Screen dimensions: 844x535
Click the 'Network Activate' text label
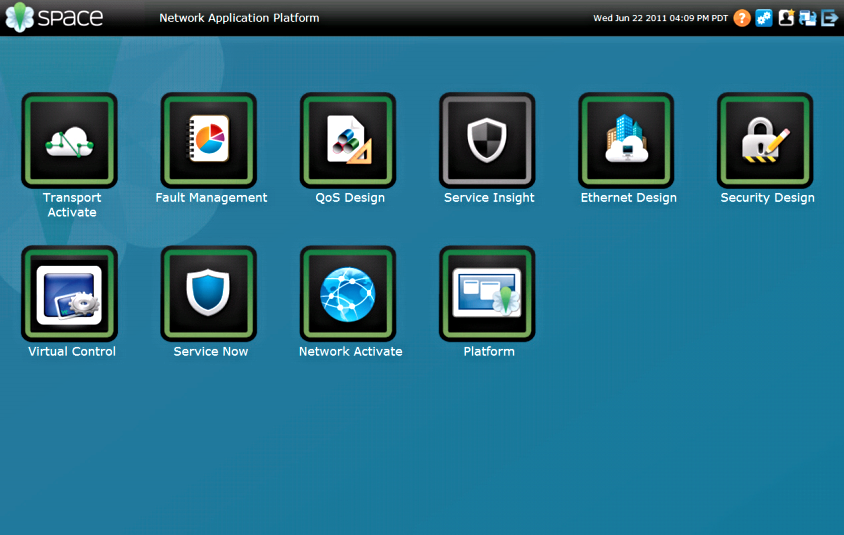pos(350,351)
